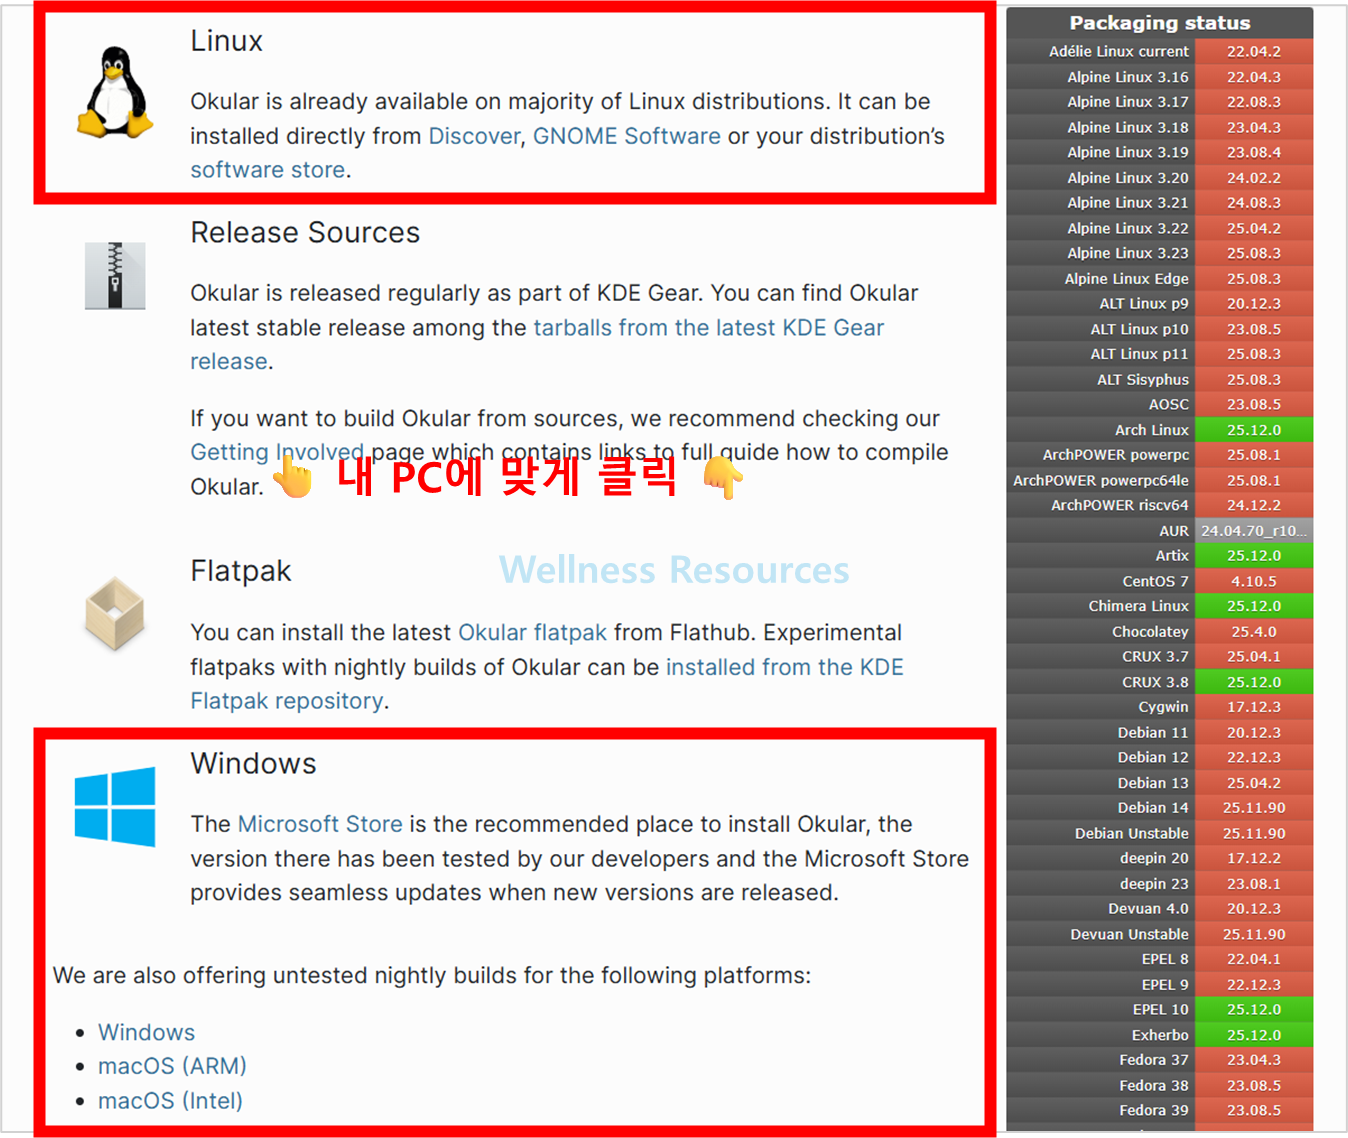Screen dimensions: 1348x1138
Task: Click the 'Packaging status' table header
Action: click(x=1160, y=23)
